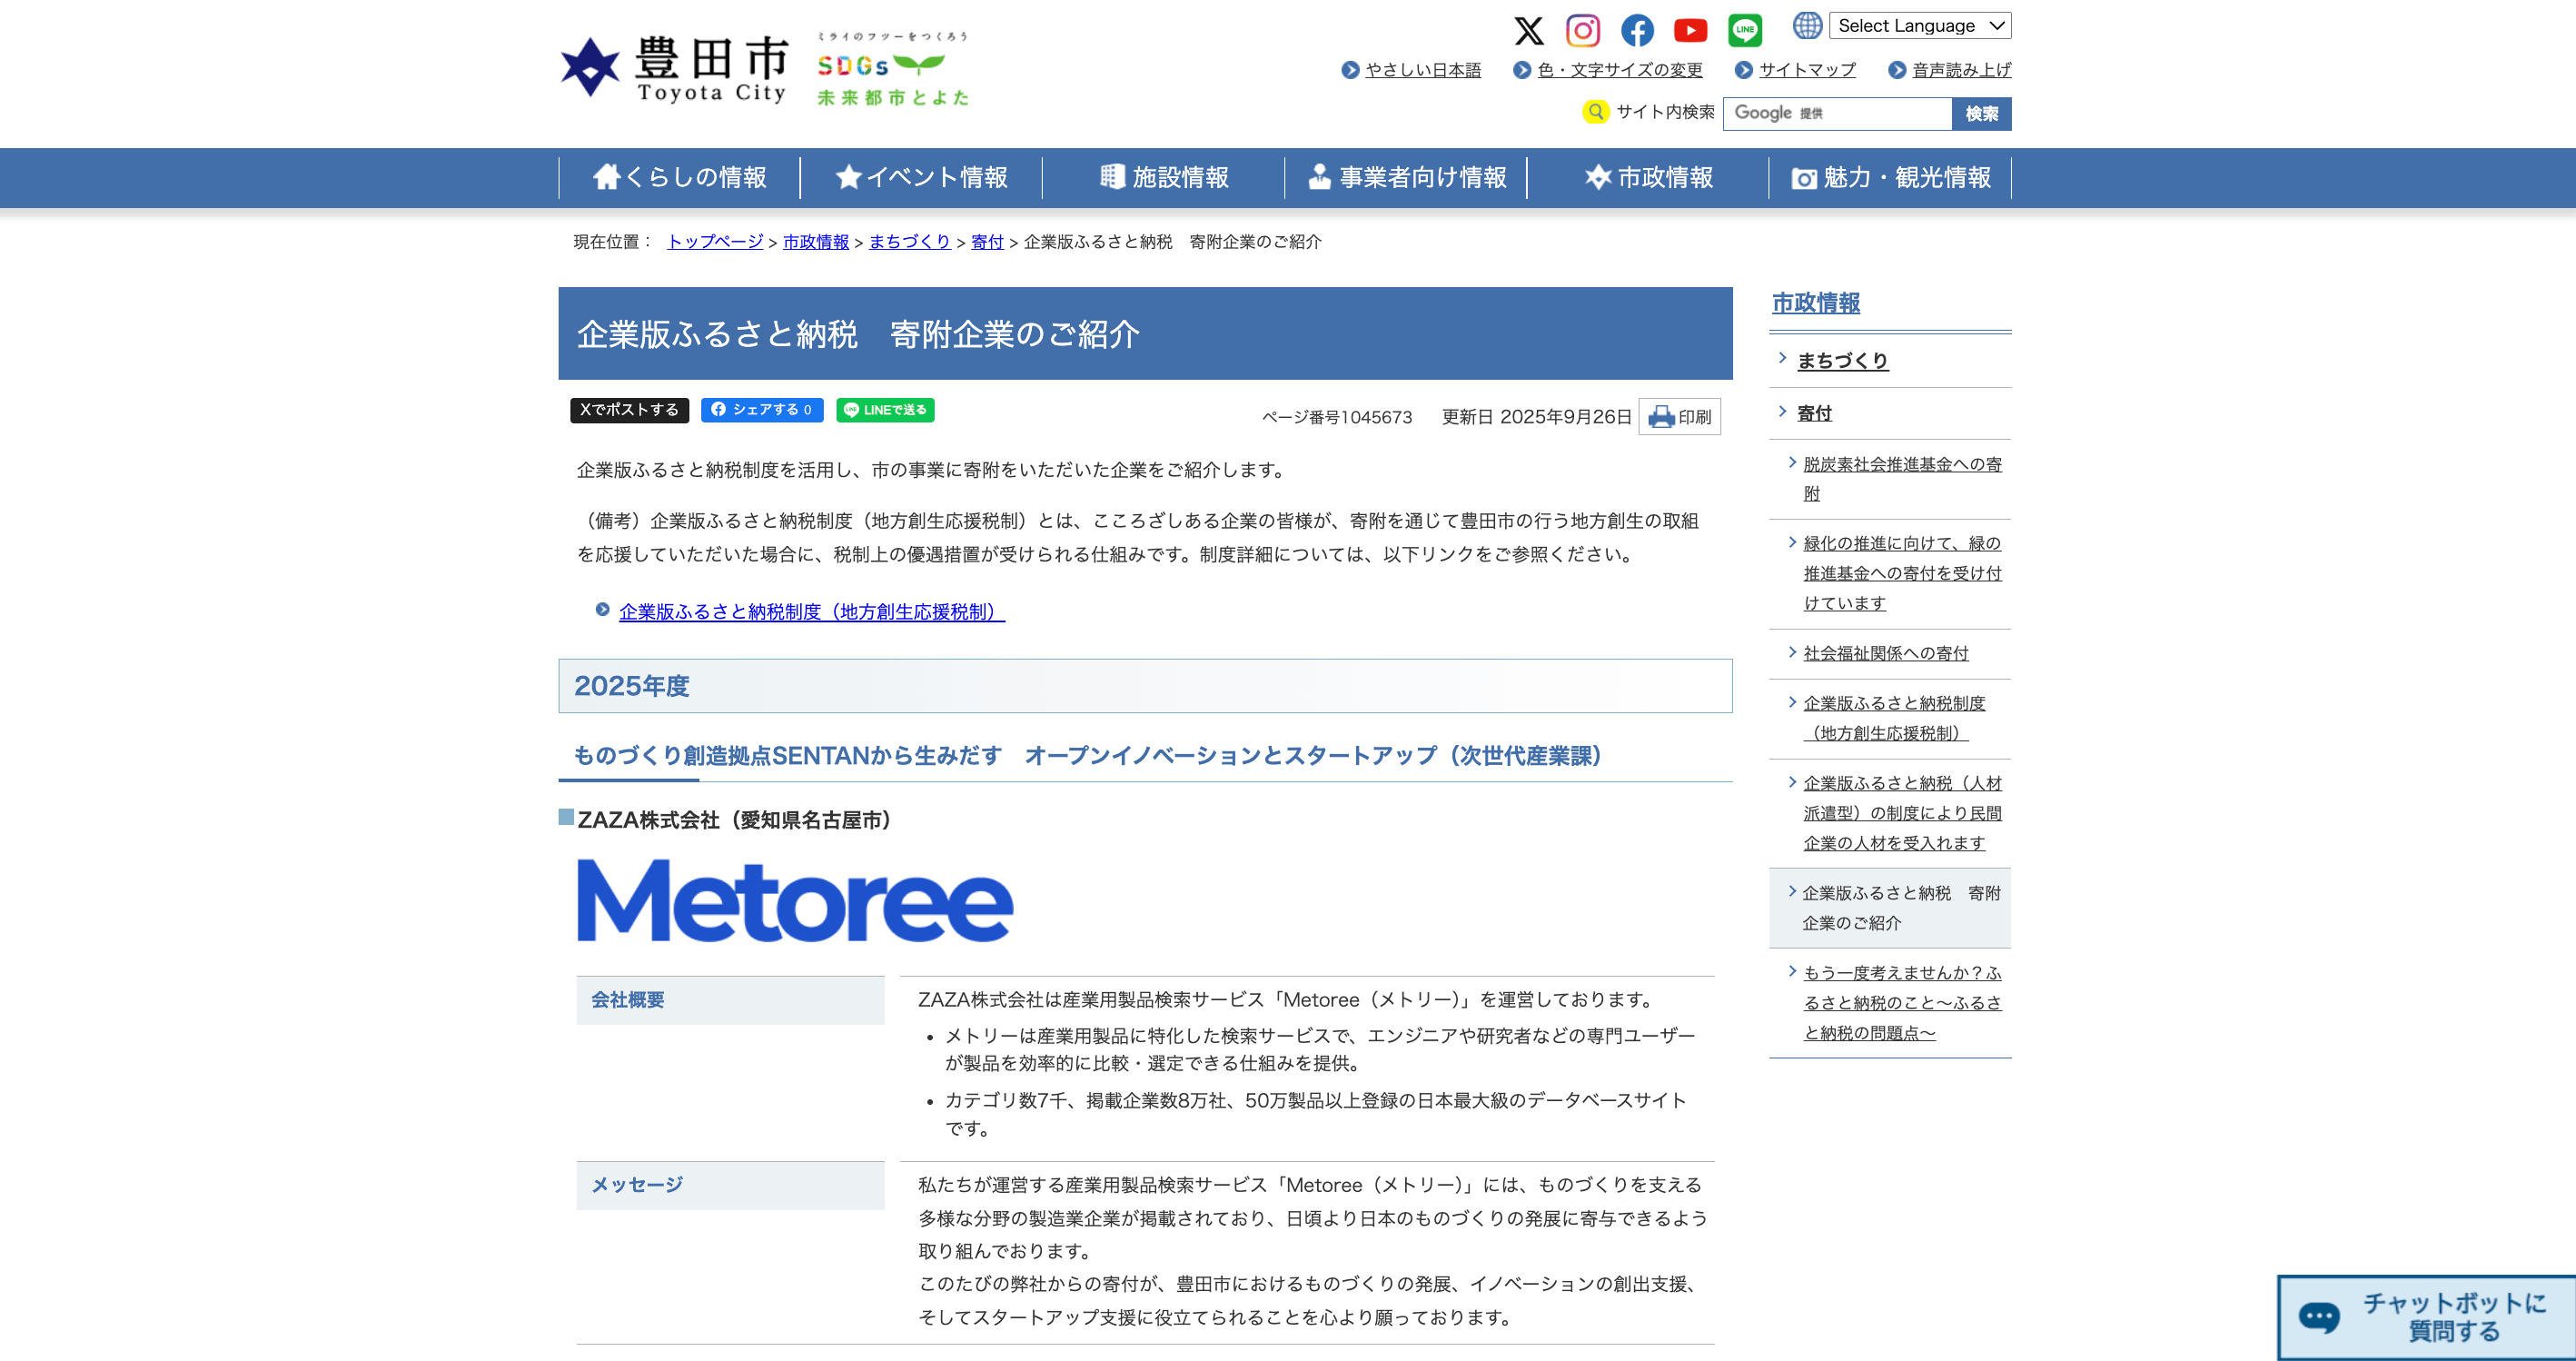This screenshot has height=1361, width=2576.
Task: Click the Xでポストする share button
Action: point(629,410)
